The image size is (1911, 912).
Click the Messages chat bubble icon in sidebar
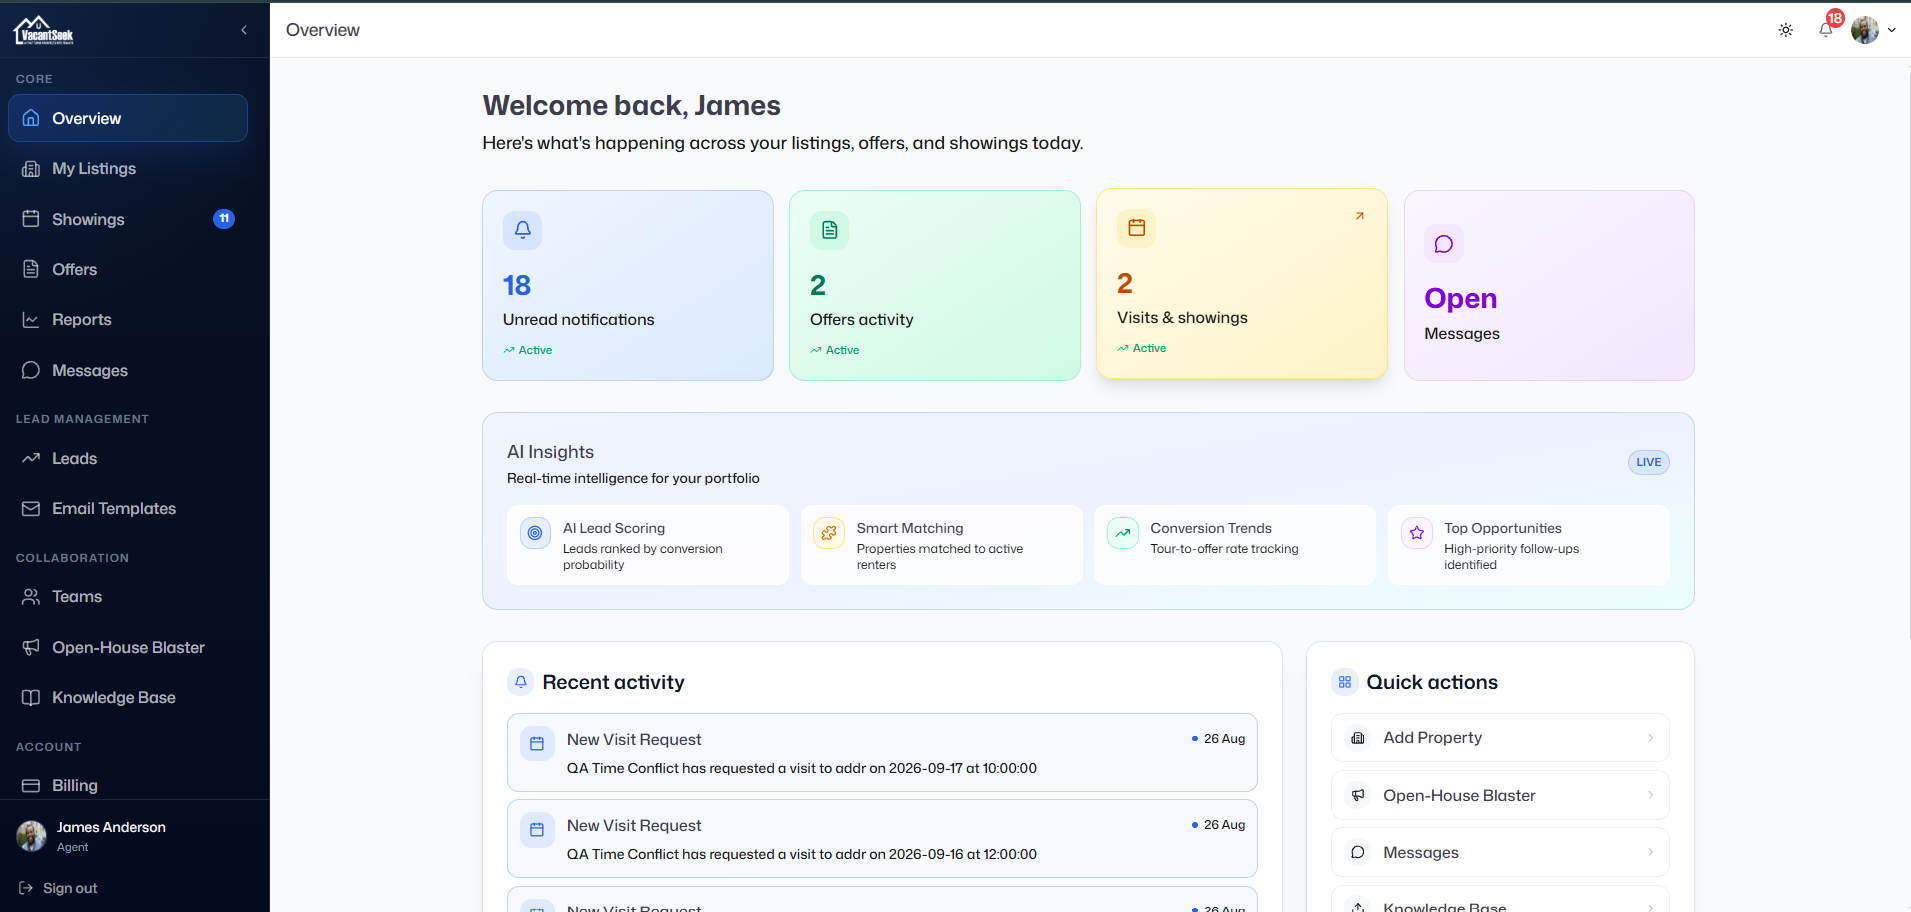click(31, 370)
